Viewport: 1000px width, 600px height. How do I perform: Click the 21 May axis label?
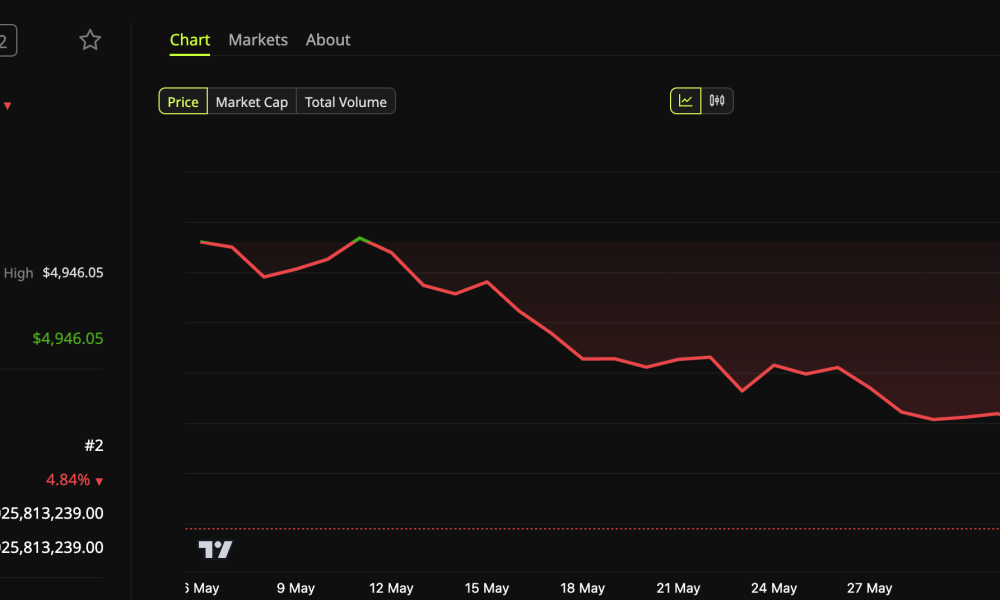pyautogui.click(x=678, y=588)
